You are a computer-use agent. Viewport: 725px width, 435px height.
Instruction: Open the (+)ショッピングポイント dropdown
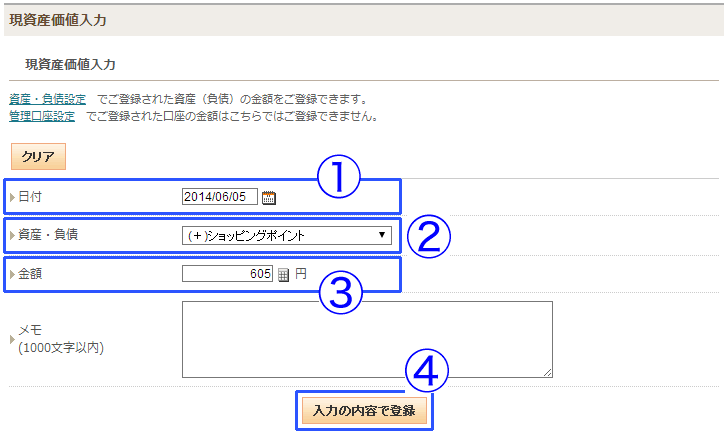(x=287, y=235)
